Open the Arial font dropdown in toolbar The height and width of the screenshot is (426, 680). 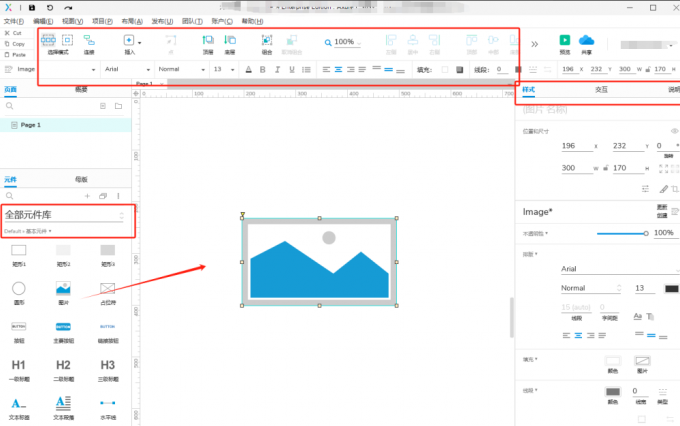coord(125,69)
